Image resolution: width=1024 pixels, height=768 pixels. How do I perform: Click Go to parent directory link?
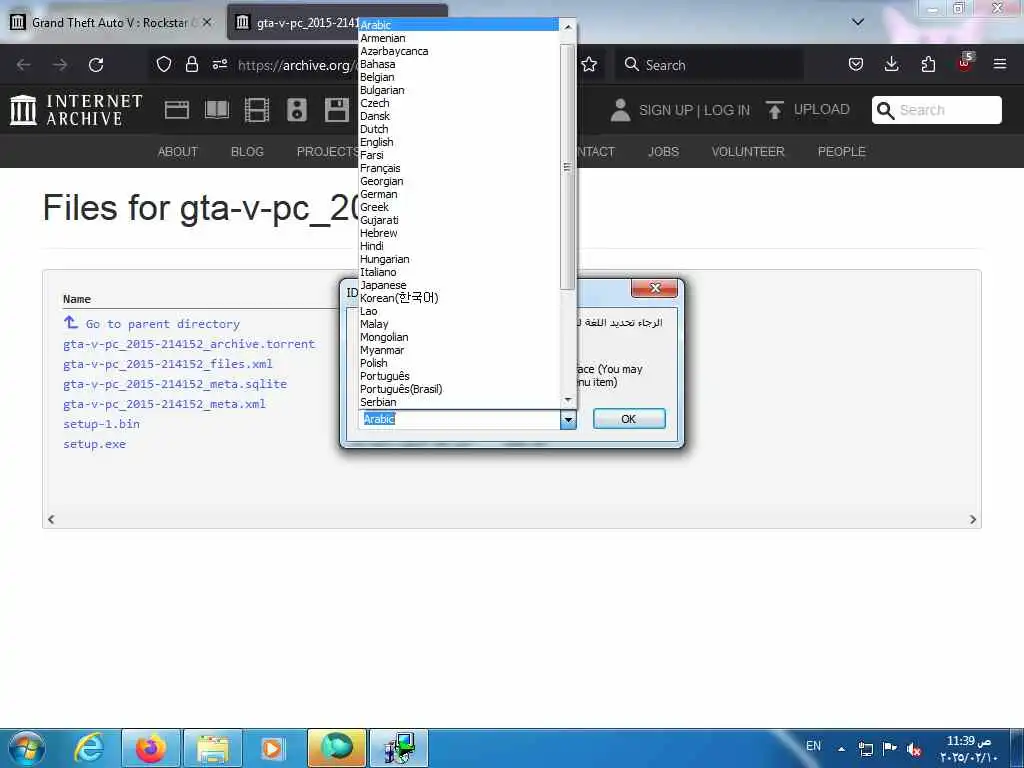pos(163,324)
